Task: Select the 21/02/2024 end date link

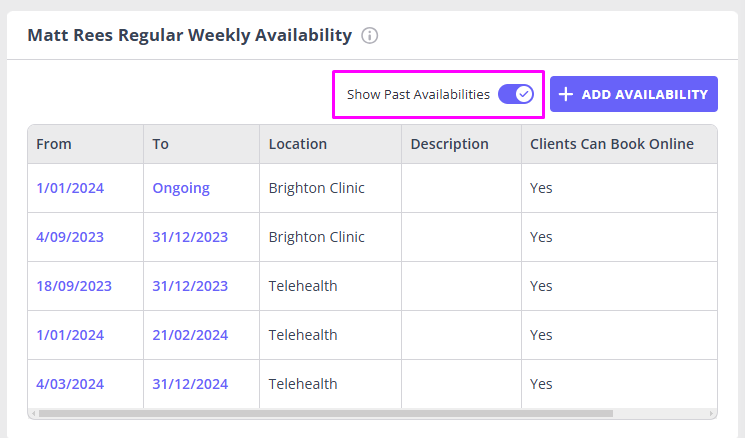Action: (x=190, y=335)
